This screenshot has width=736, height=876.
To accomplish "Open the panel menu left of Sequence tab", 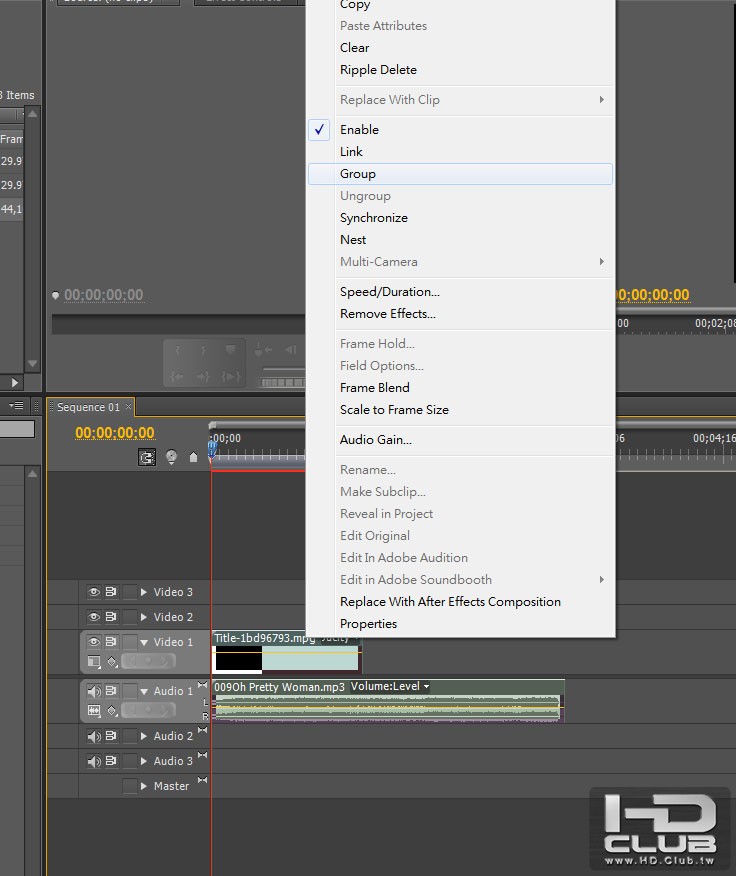I will point(17,406).
